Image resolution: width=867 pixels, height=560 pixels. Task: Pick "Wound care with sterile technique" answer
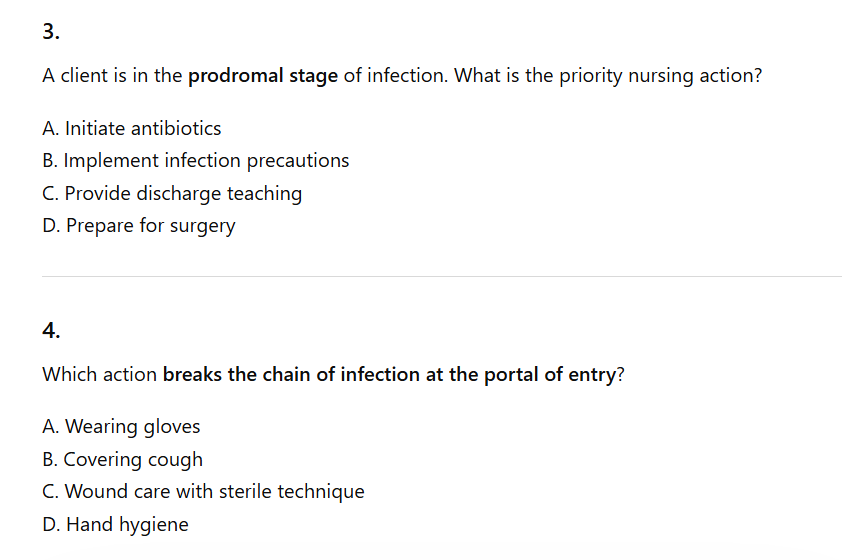203,491
